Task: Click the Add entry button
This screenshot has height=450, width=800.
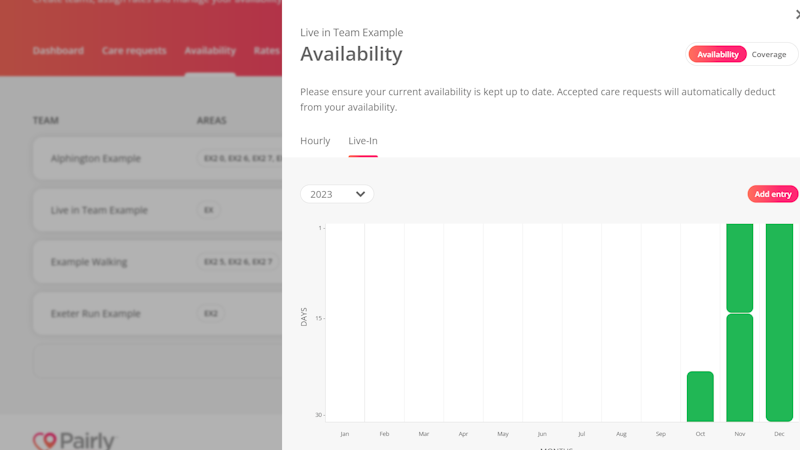Action: (772, 194)
